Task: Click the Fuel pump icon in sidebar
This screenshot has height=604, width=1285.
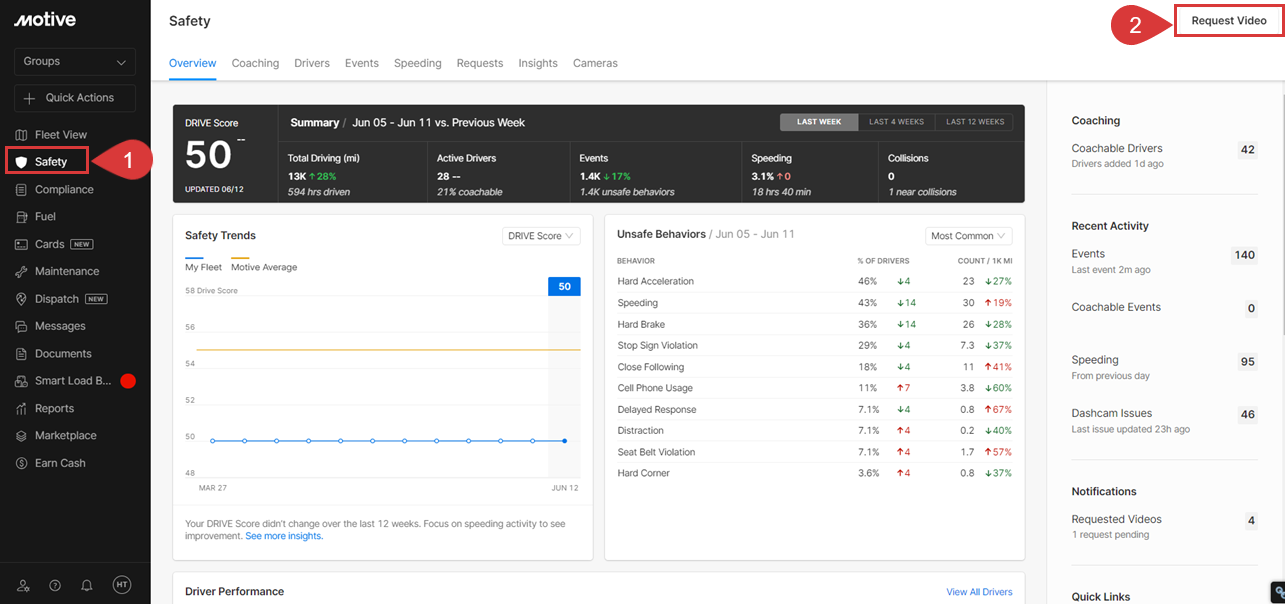Action: [x=22, y=217]
